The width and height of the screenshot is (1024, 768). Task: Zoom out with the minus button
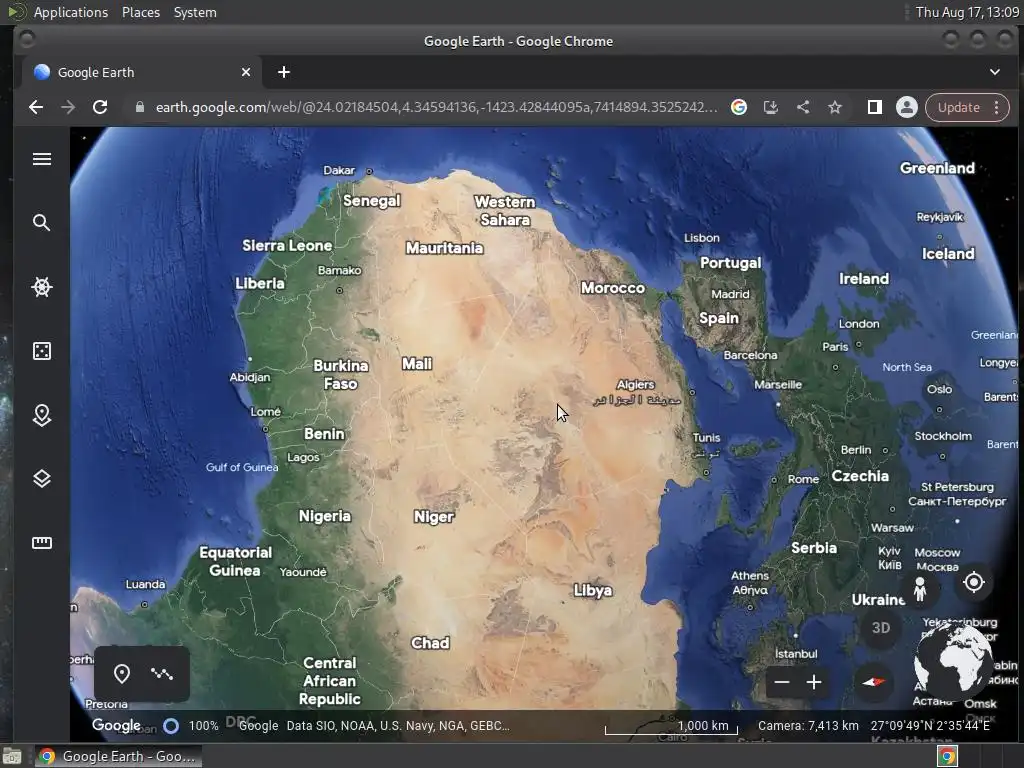782,682
